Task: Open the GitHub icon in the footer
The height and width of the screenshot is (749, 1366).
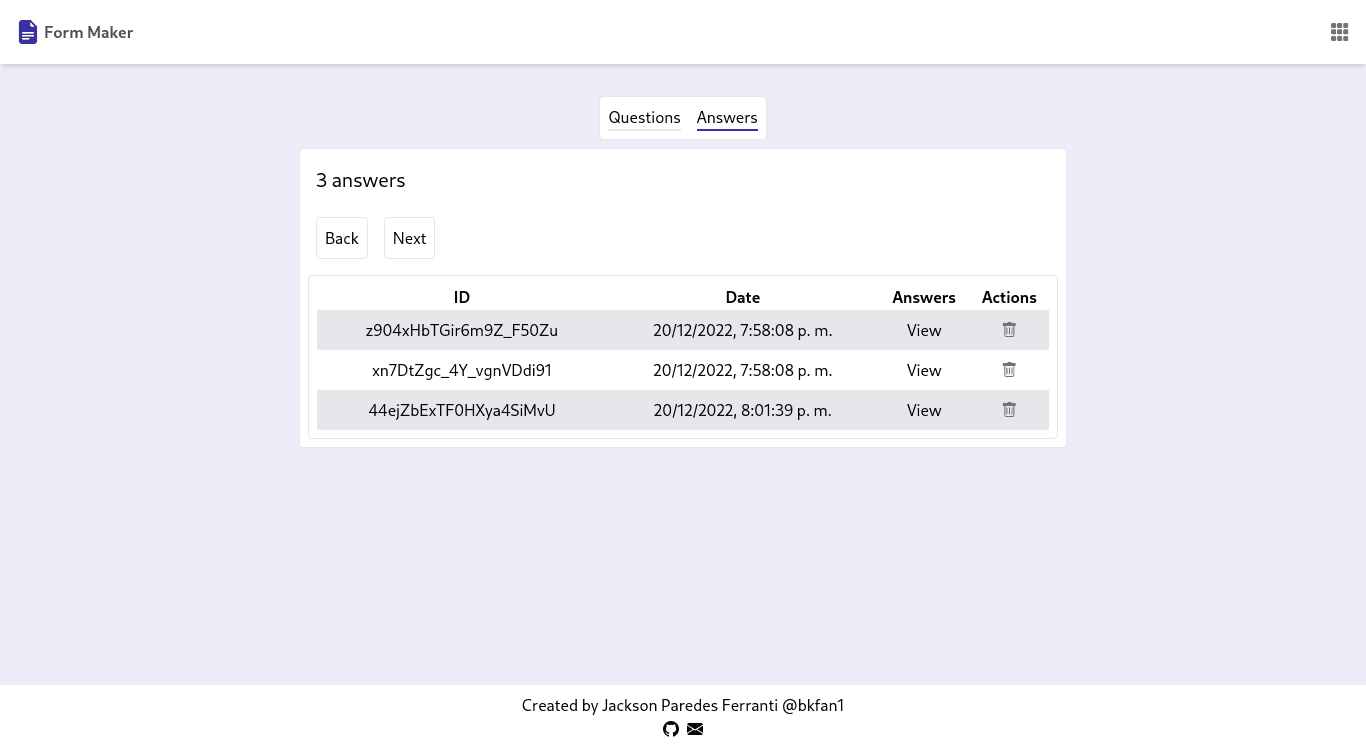Action: [x=671, y=729]
